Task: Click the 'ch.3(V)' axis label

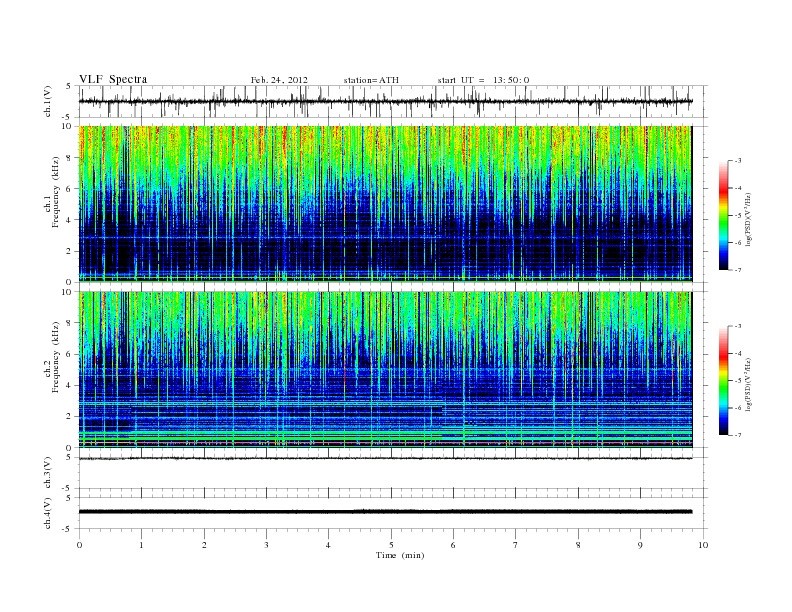Action: [x=48, y=472]
